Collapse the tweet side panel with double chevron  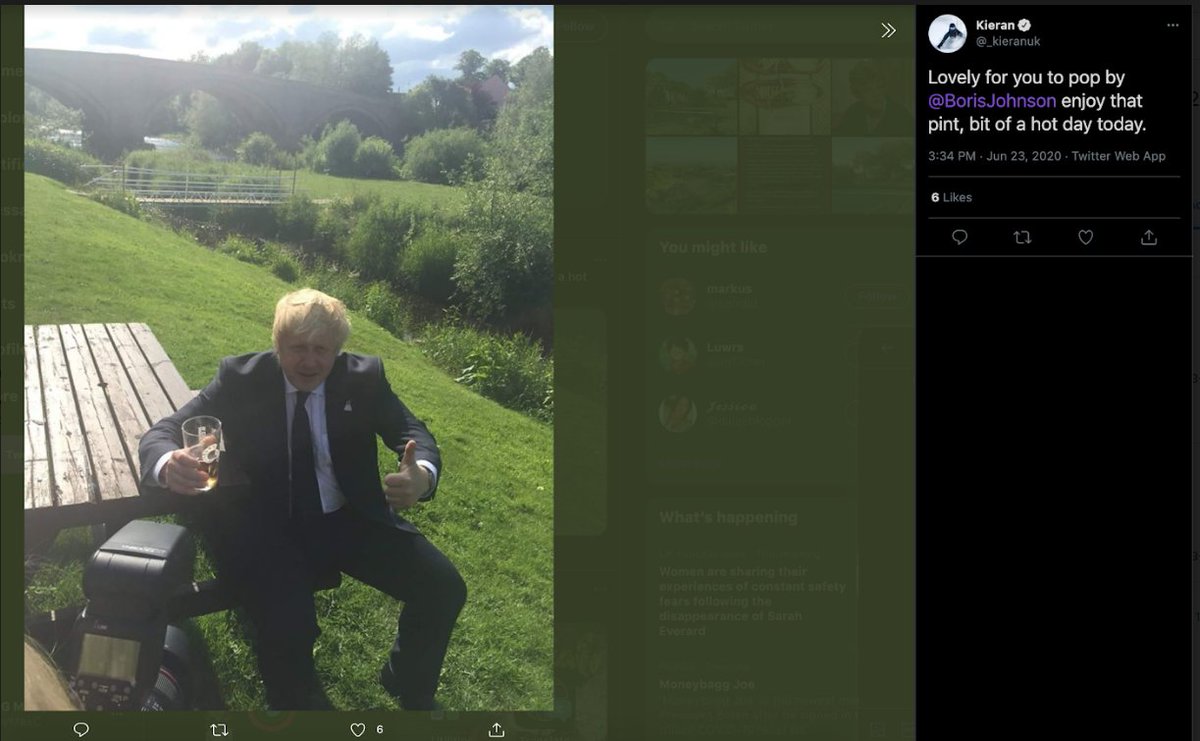point(888,31)
